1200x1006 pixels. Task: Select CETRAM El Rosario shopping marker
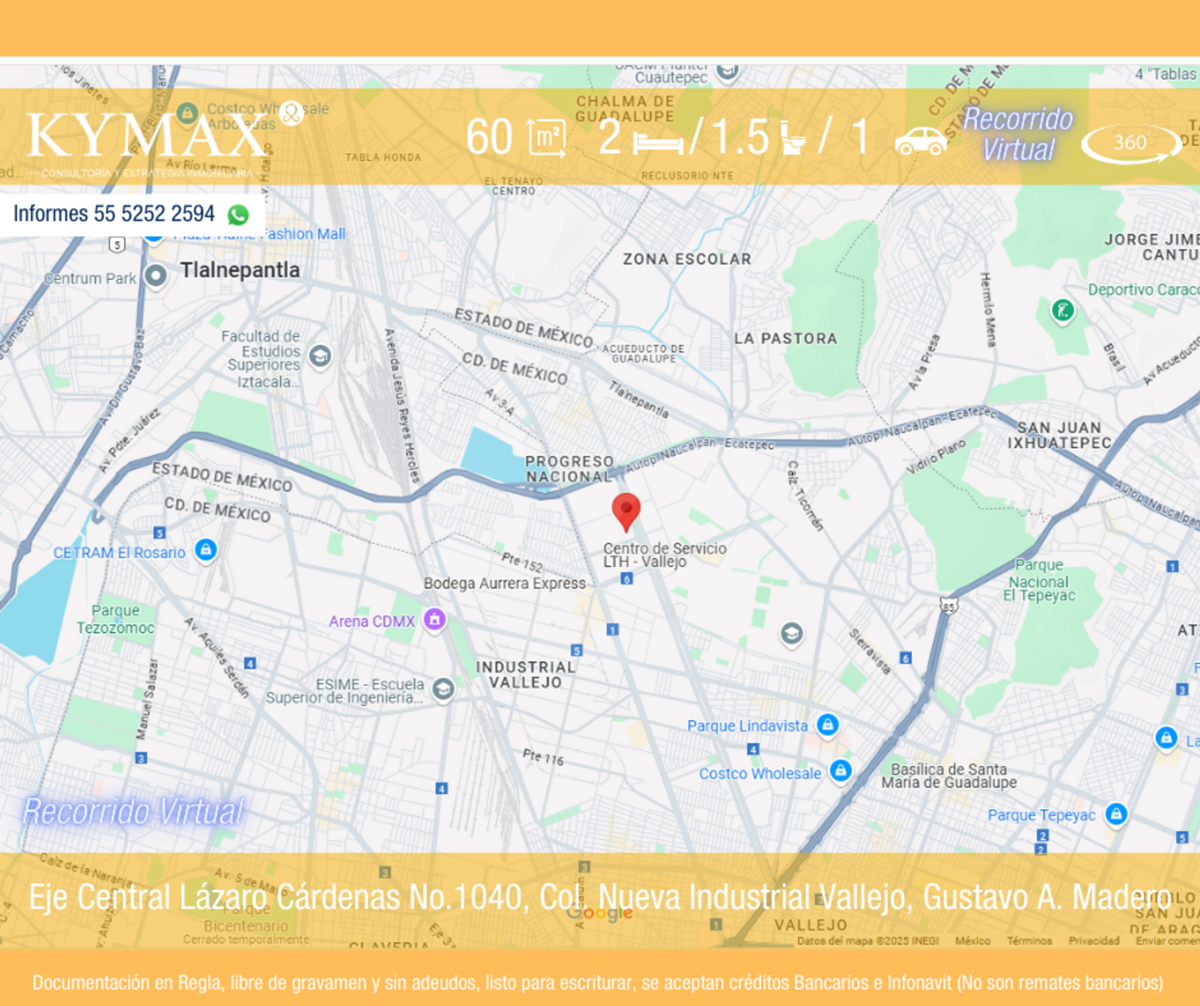[x=206, y=551]
